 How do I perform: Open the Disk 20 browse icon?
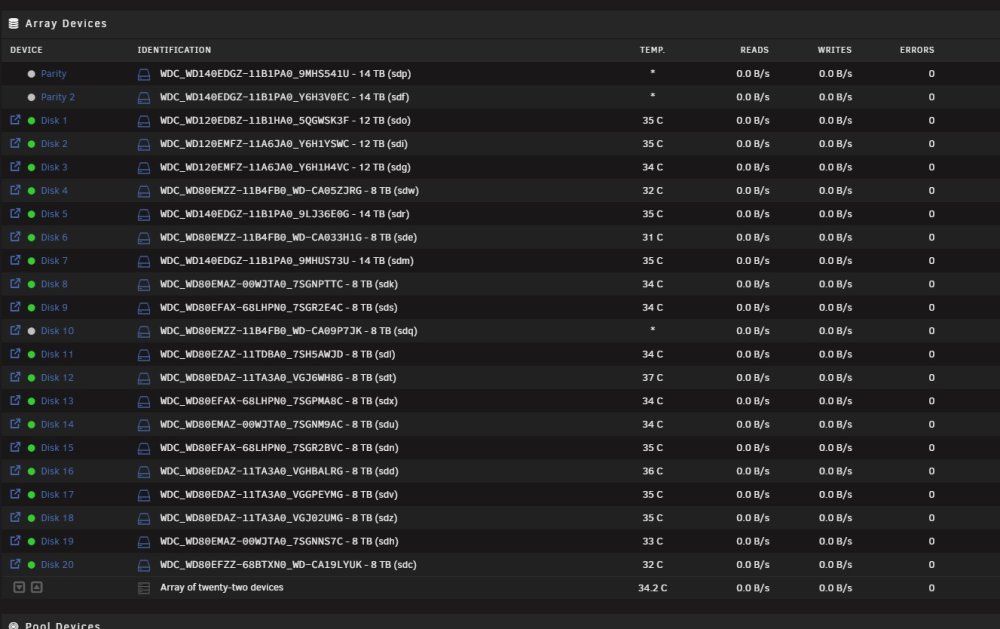(x=15, y=564)
